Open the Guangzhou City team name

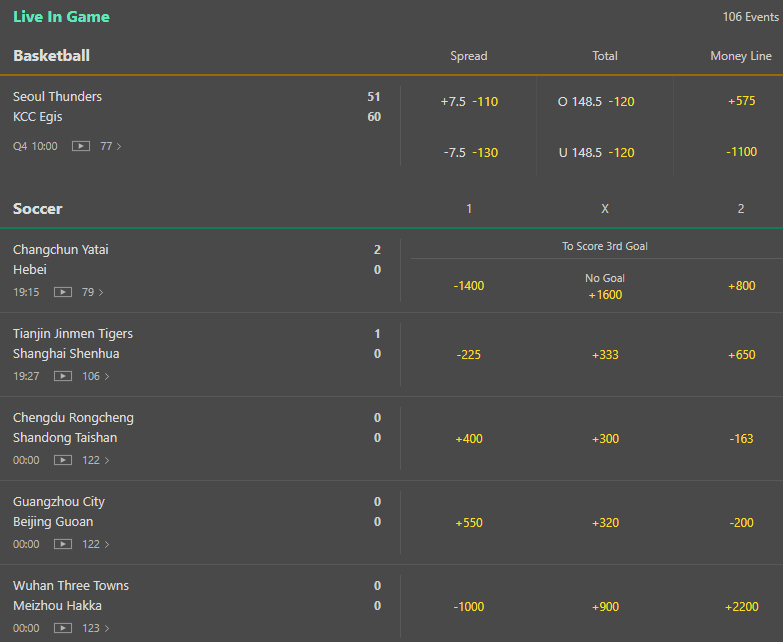click(59, 502)
